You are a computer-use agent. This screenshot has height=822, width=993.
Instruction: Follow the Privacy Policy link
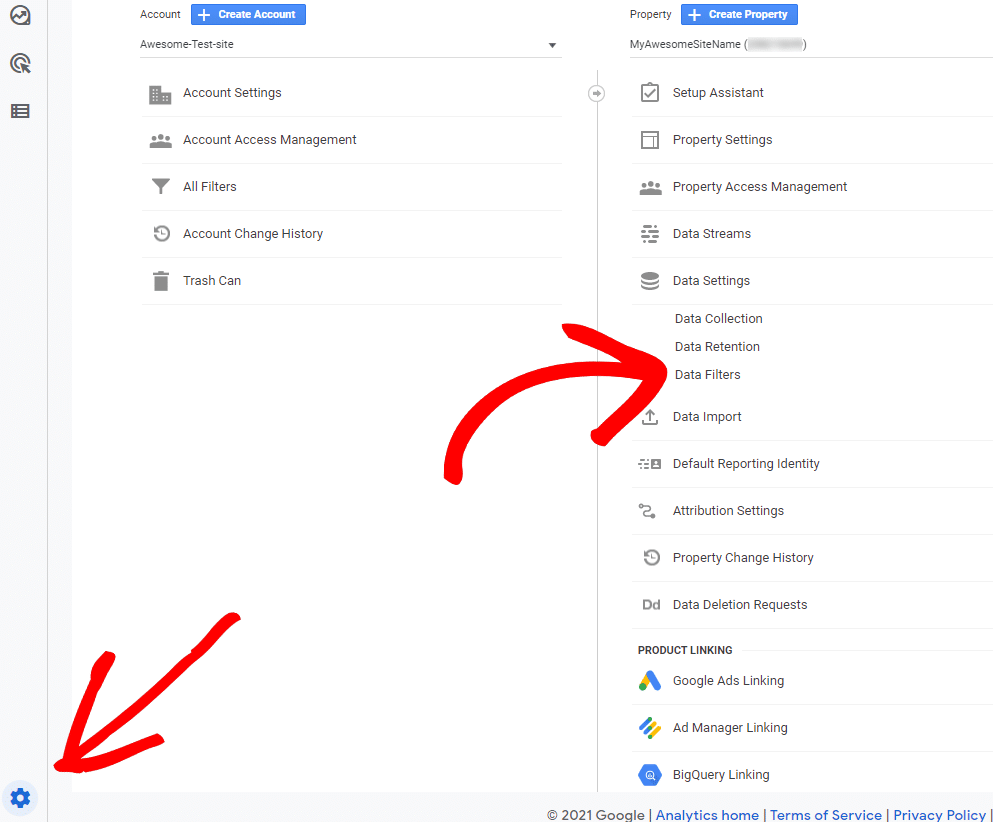tap(940, 814)
